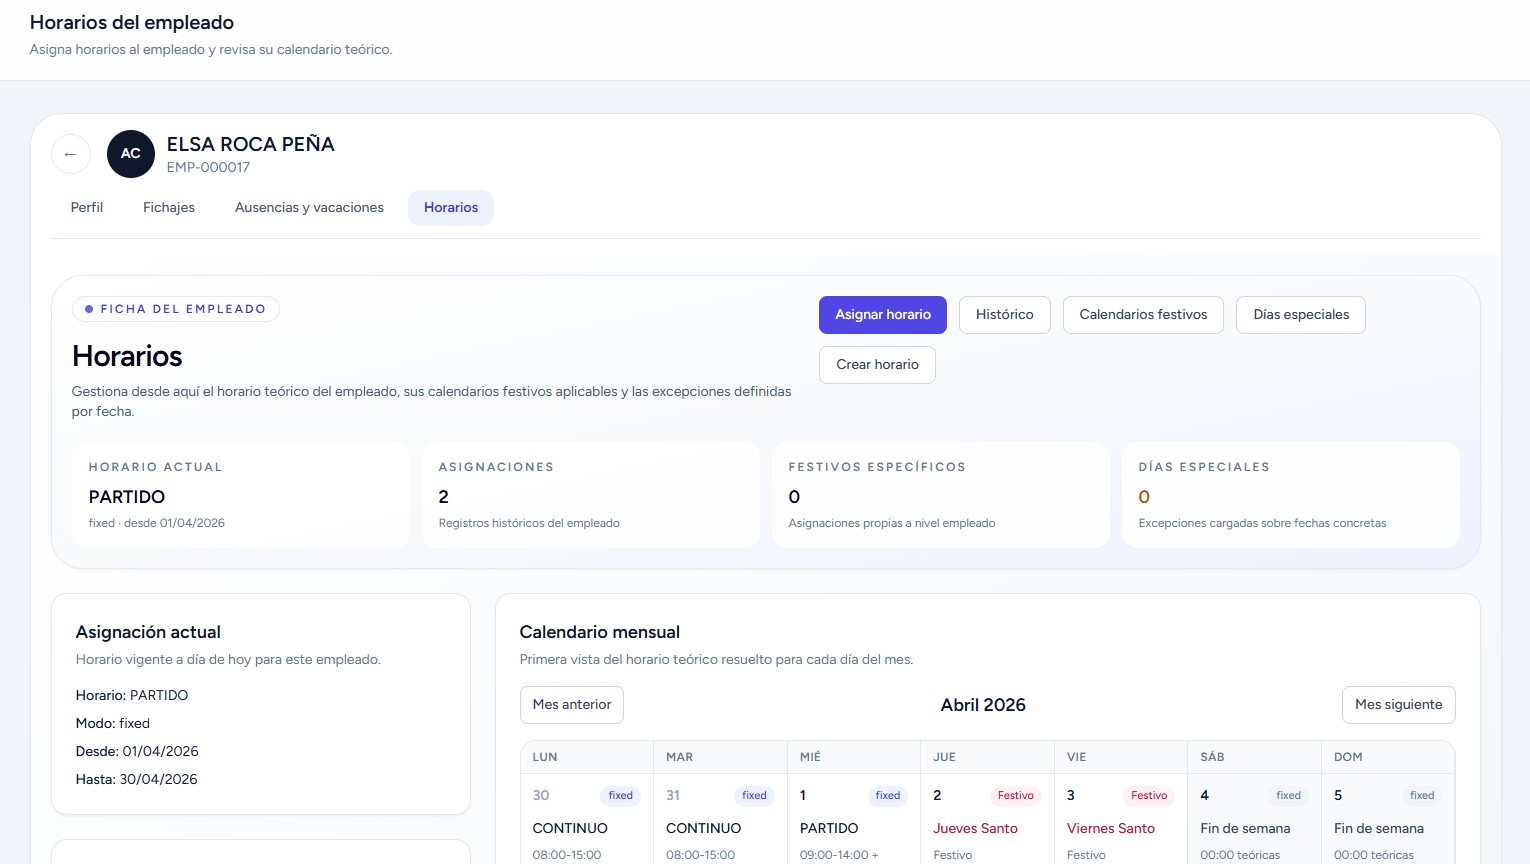Click the Crear horario button
The height and width of the screenshot is (864, 1530).
pyautogui.click(x=878, y=365)
